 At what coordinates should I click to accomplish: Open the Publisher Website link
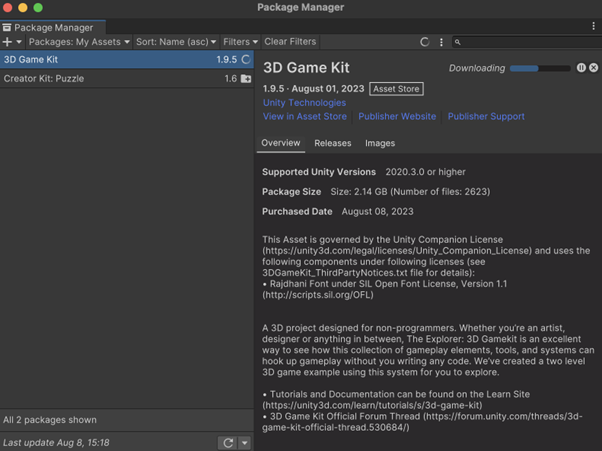pos(397,116)
